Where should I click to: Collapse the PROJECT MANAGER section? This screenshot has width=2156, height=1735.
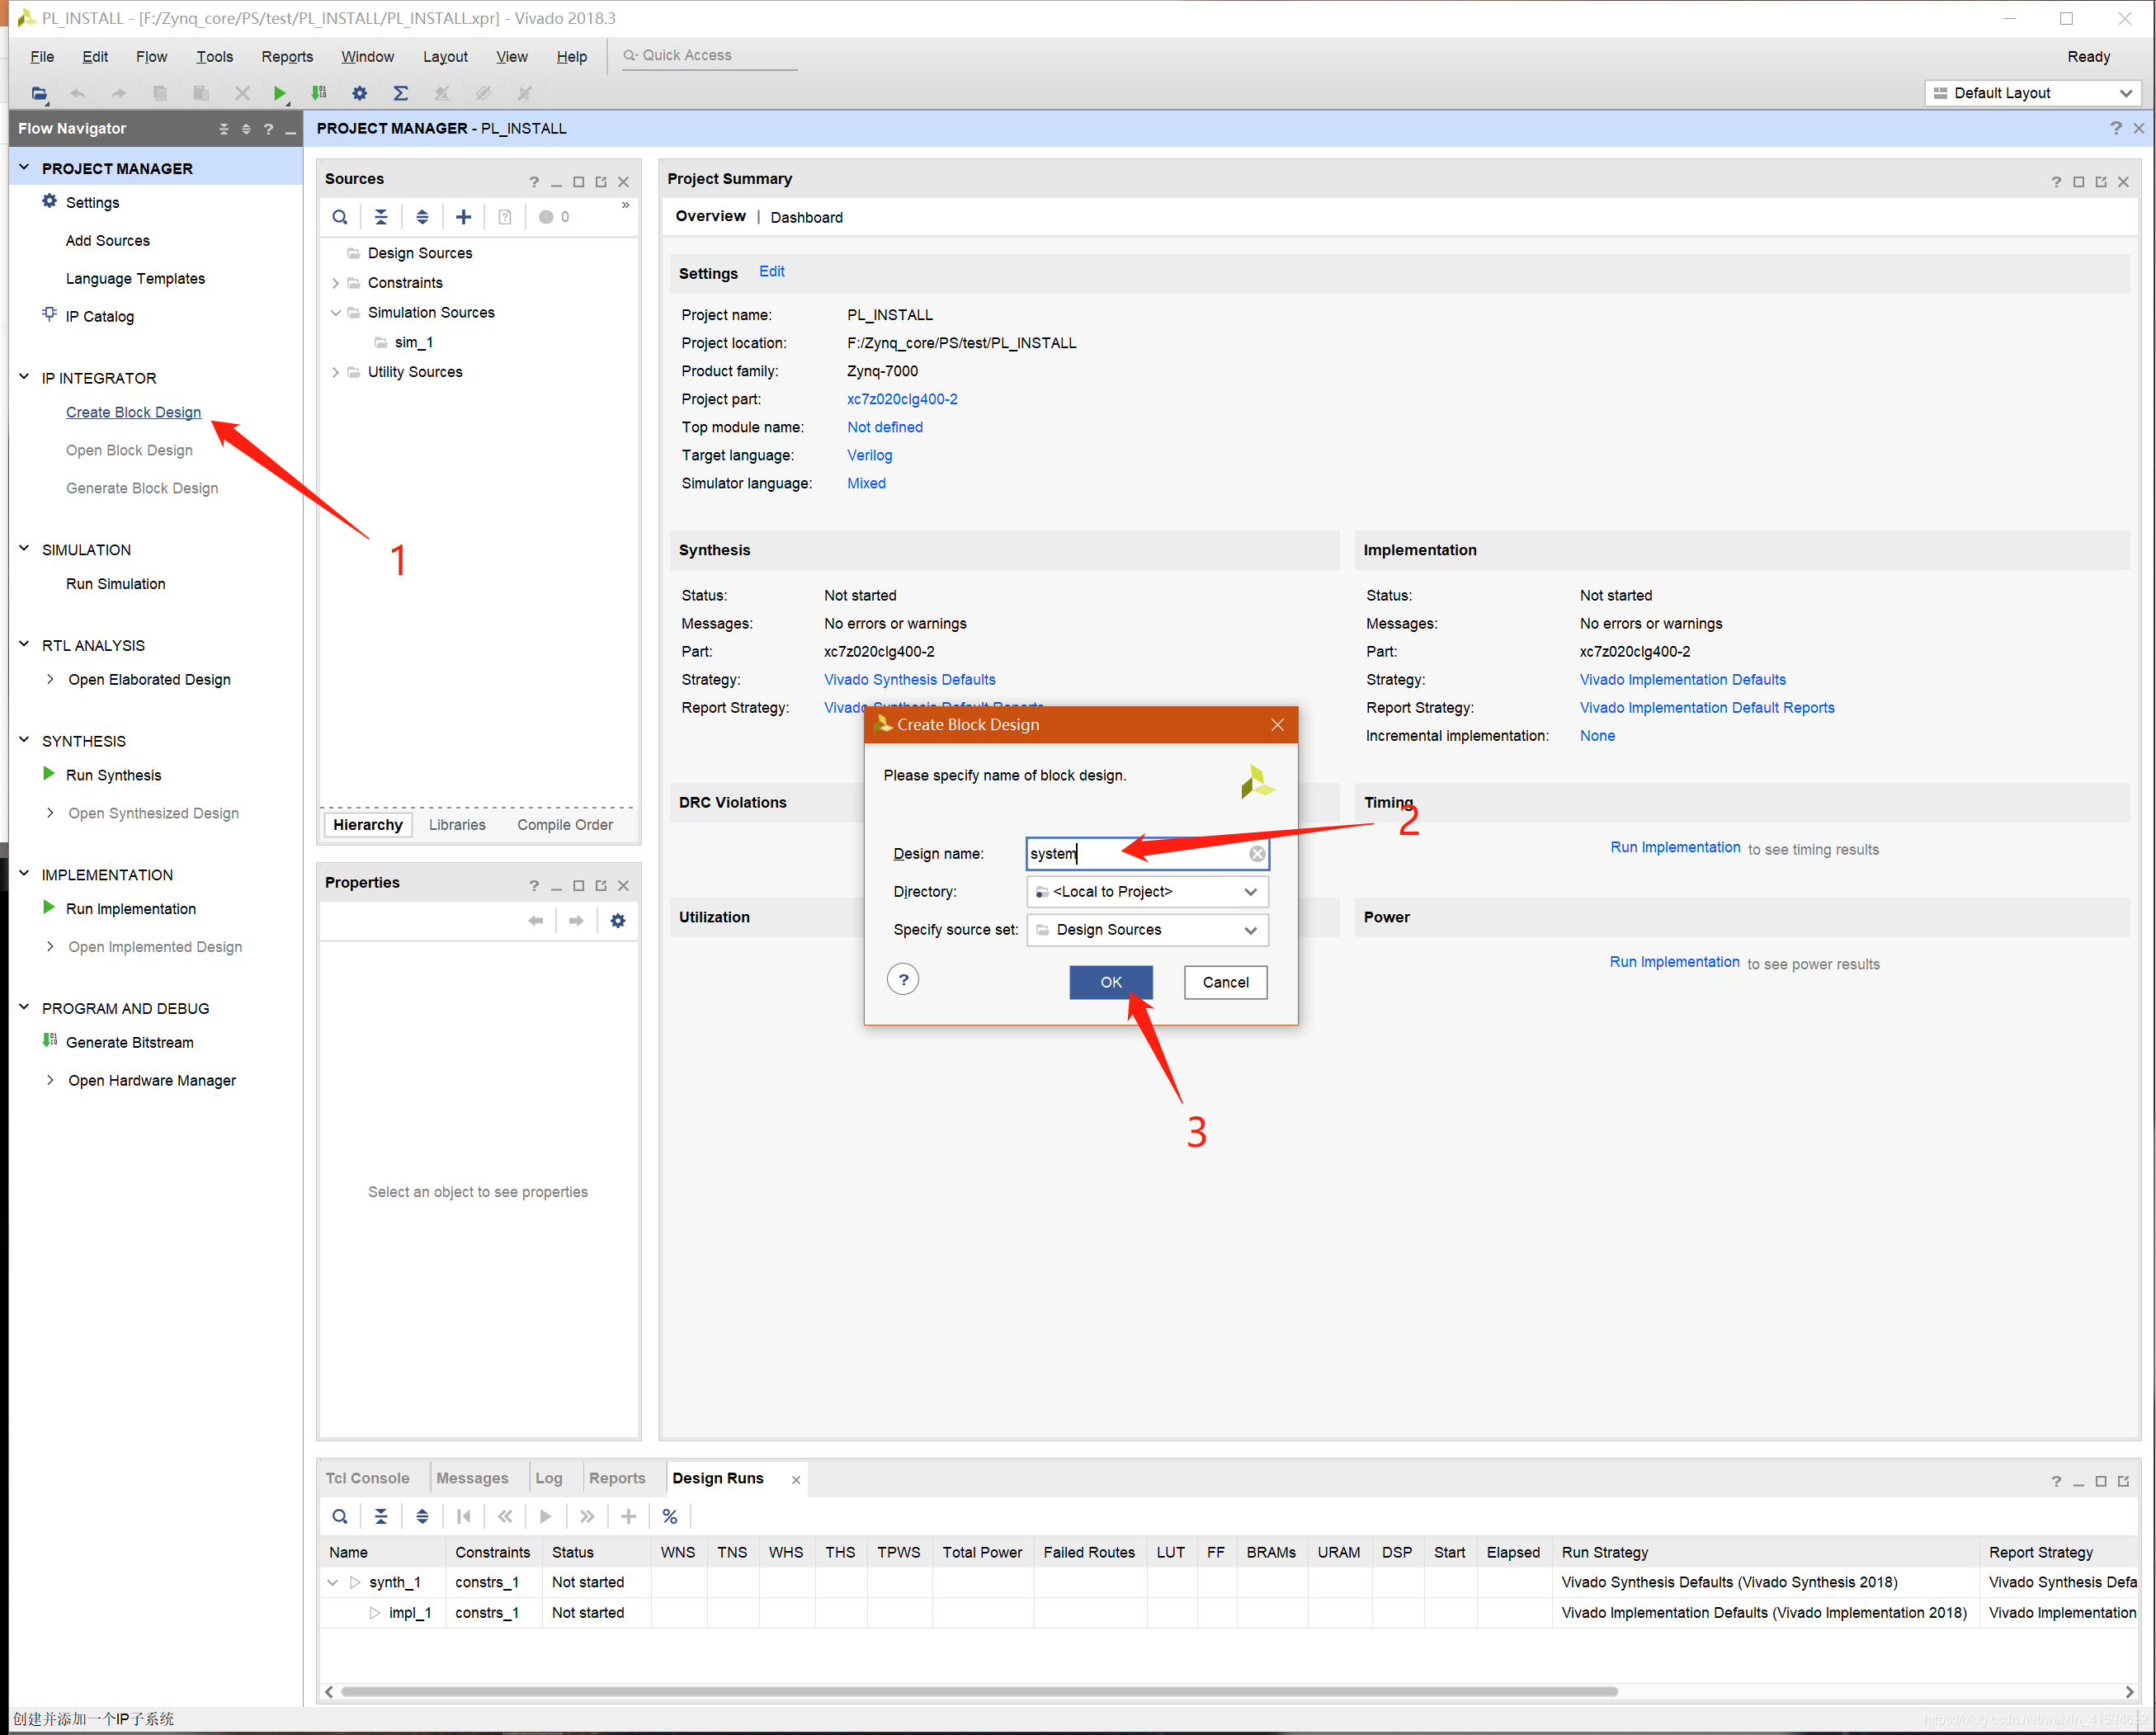pyautogui.click(x=24, y=168)
